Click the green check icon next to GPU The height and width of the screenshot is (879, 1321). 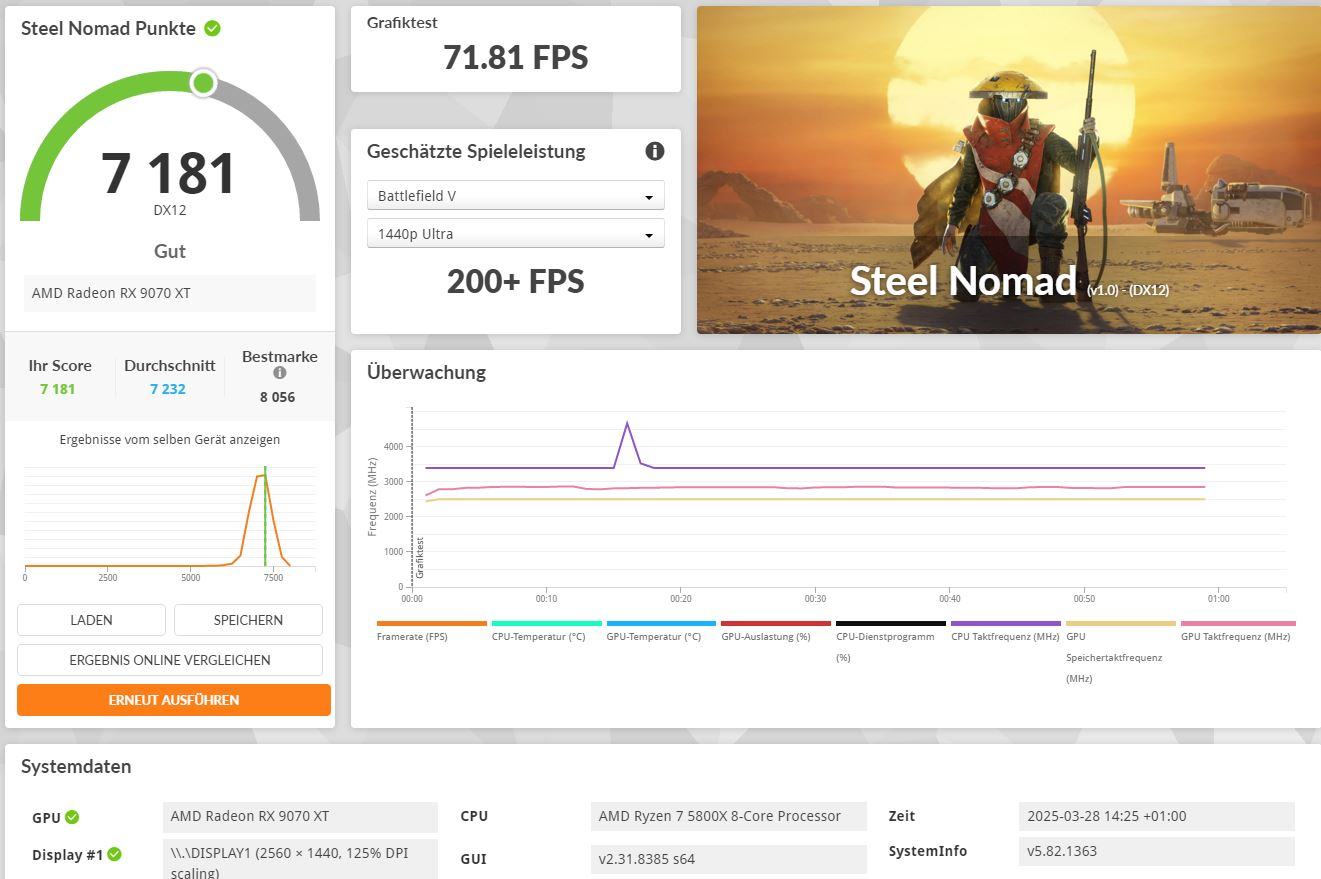pyautogui.click(x=72, y=817)
